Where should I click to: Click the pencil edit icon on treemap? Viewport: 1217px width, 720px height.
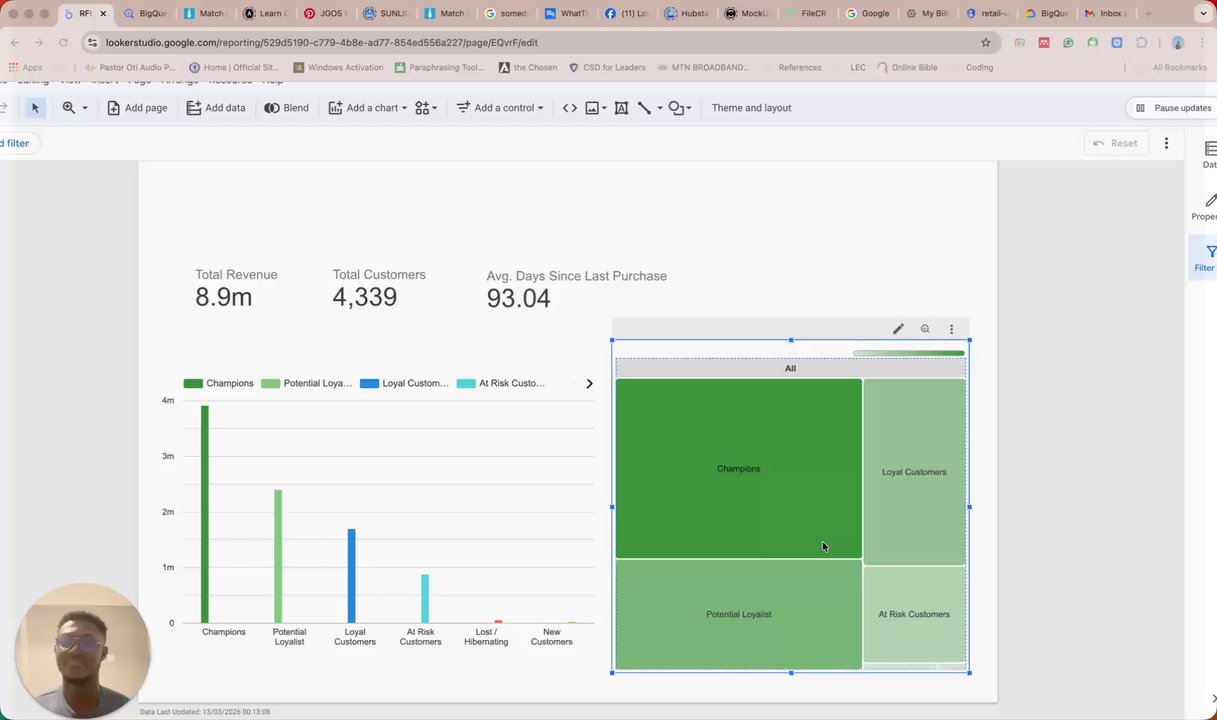898,329
